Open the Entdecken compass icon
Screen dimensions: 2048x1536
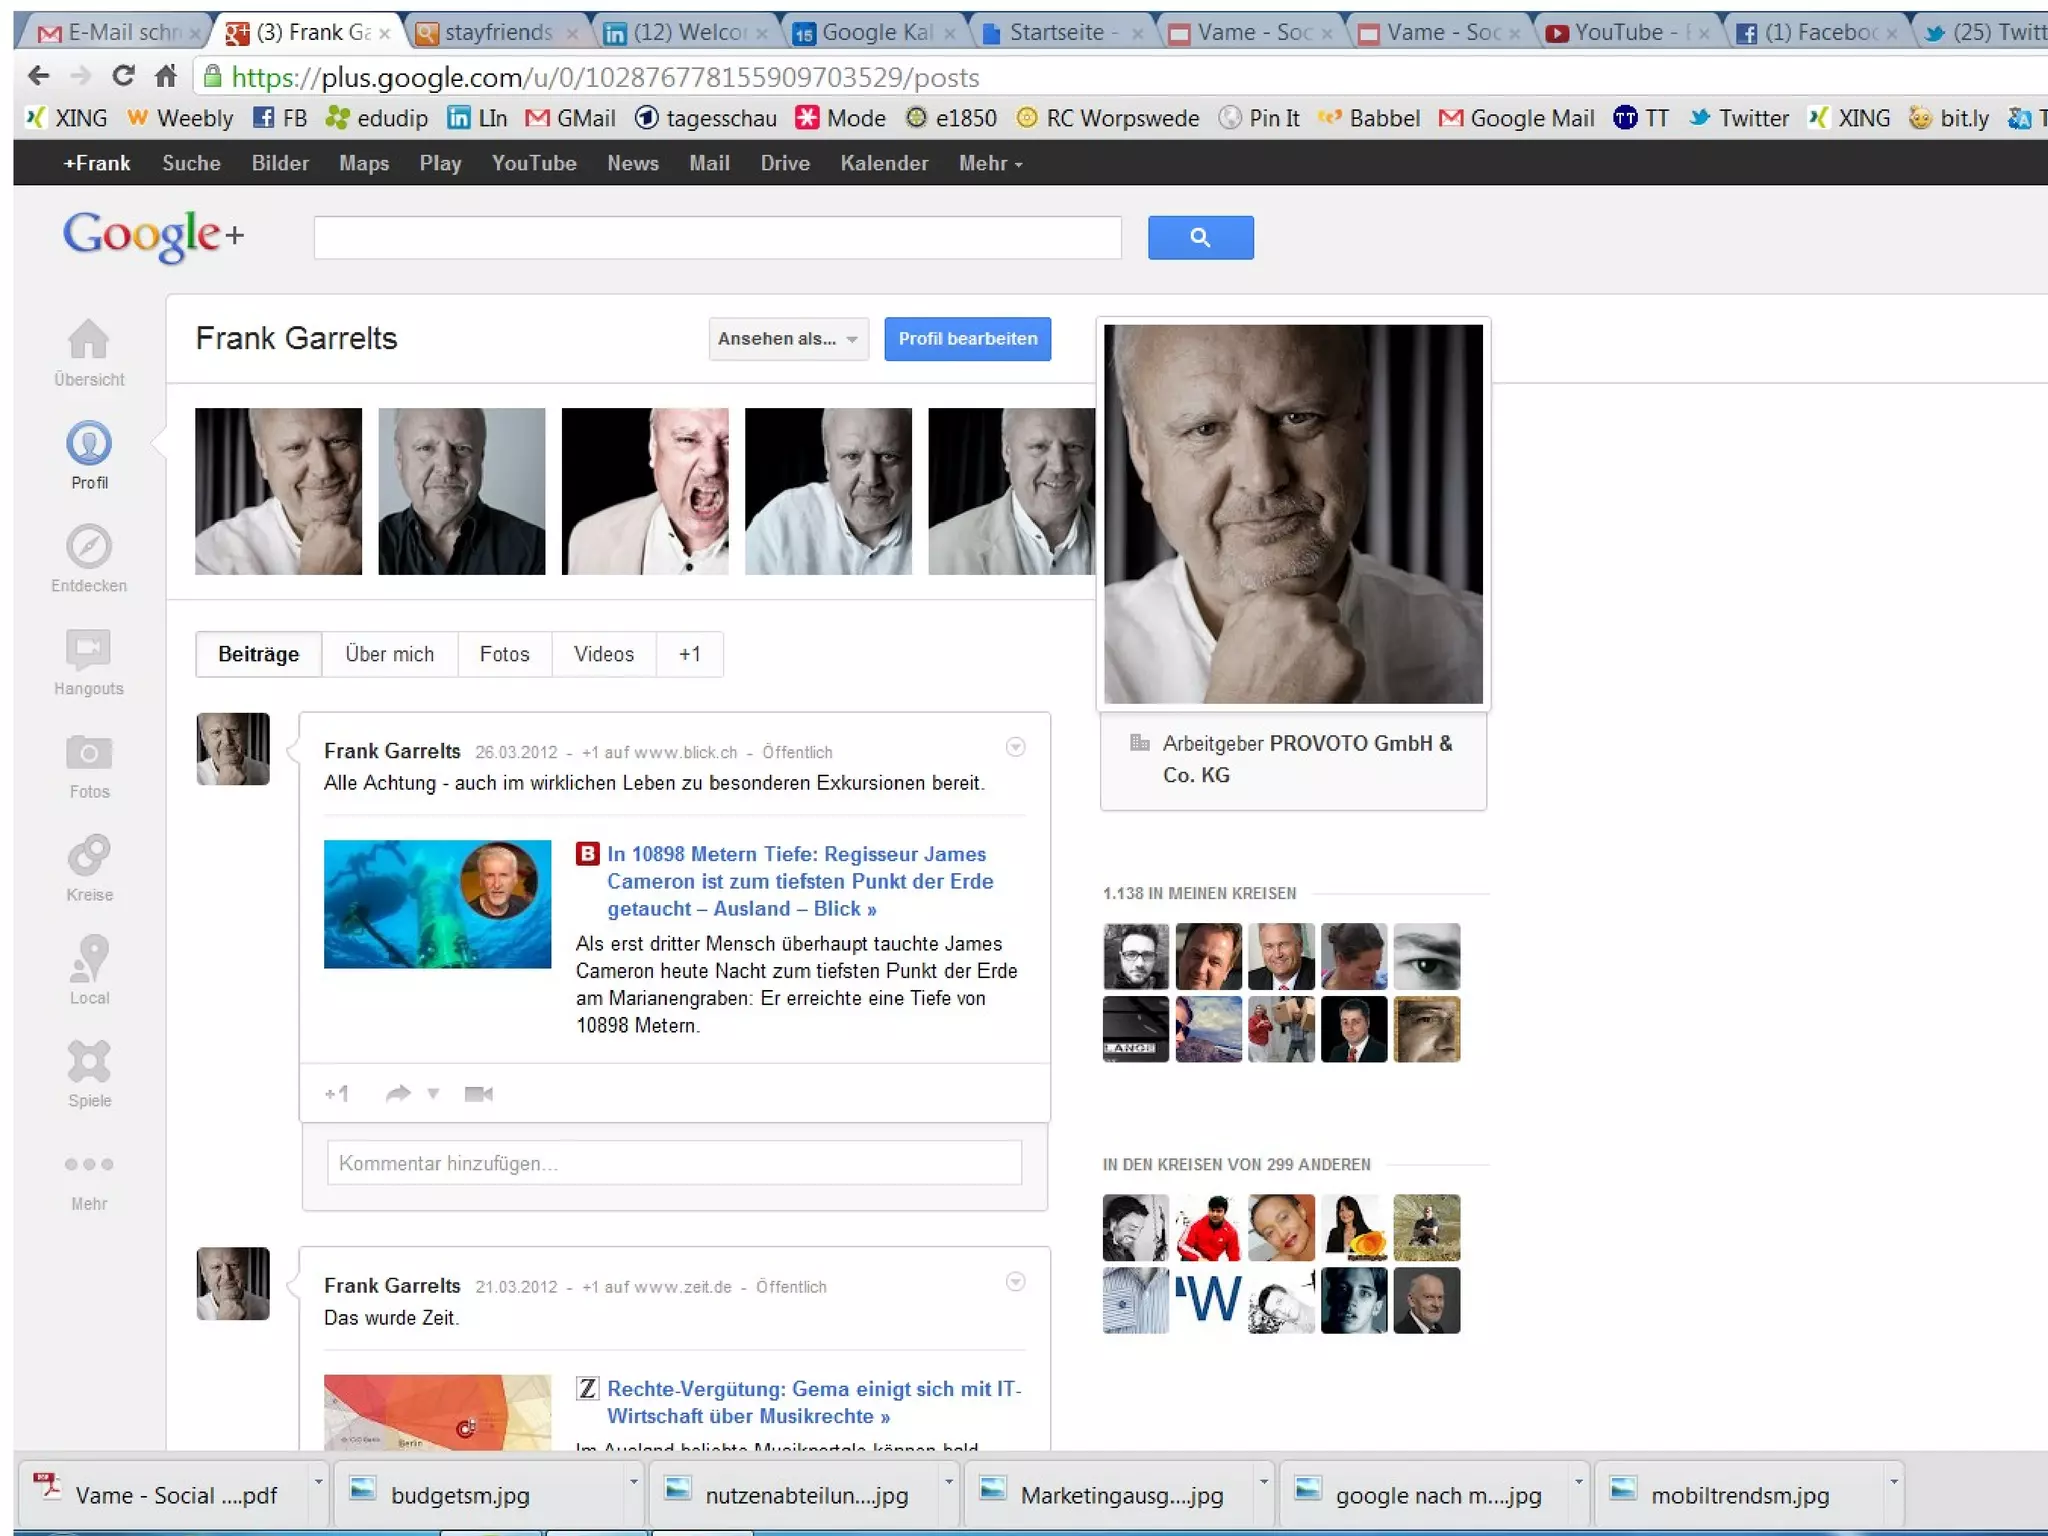pos(88,547)
